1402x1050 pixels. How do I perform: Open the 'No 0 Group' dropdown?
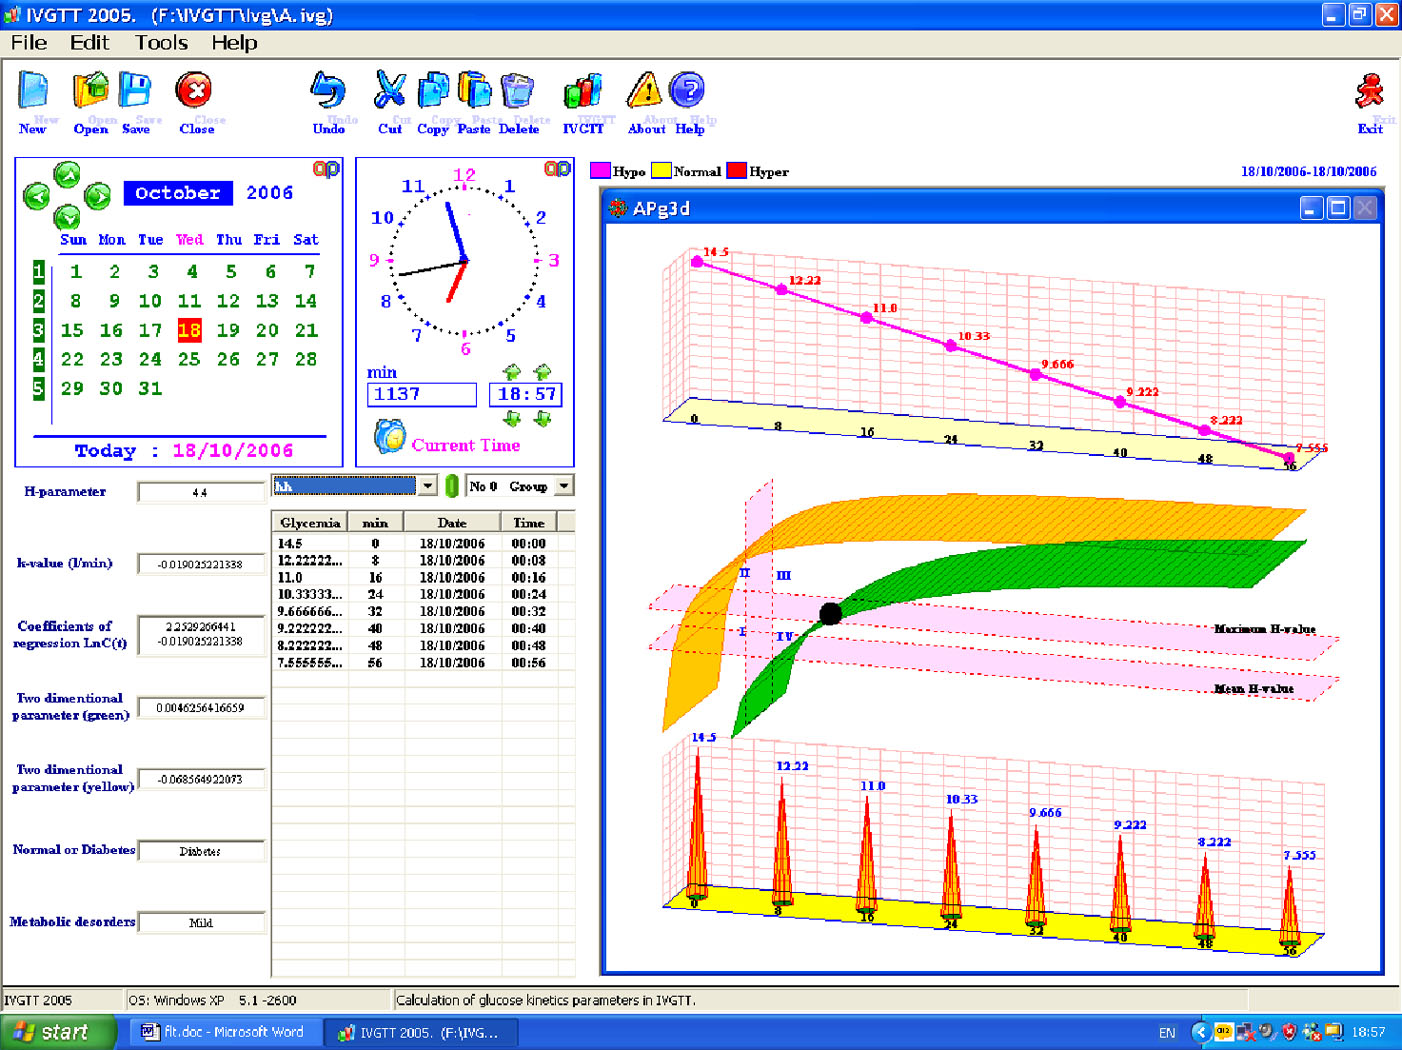tap(564, 486)
